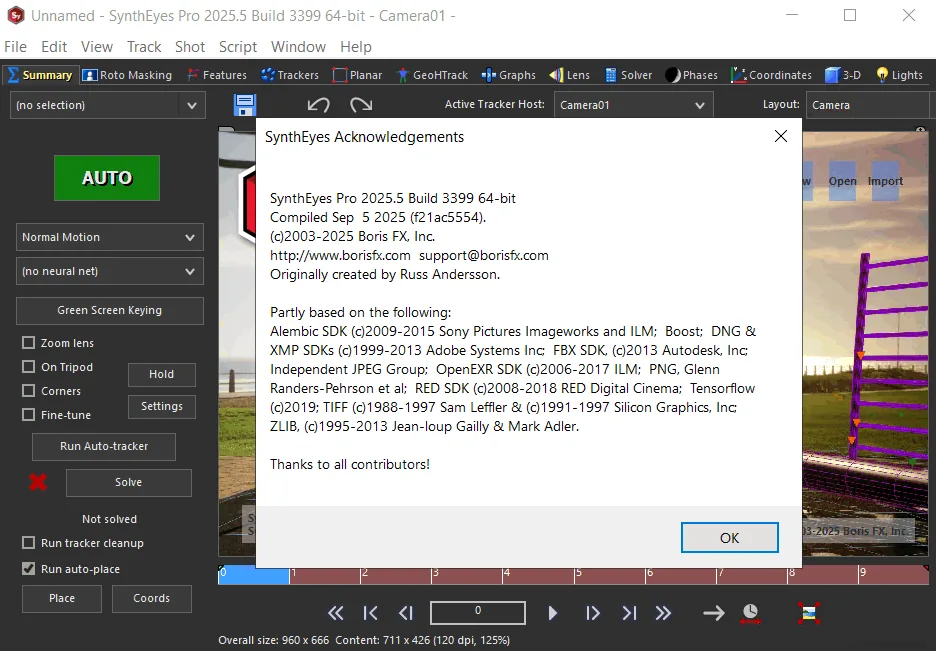Image resolution: width=936 pixels, height=651 pixels.
Task: Open the Phases room
Action: tap(691, 75)
